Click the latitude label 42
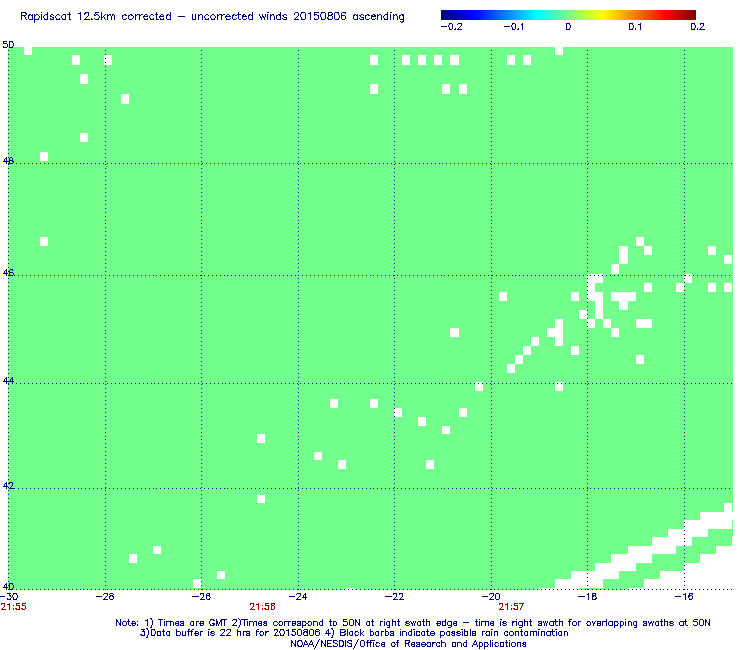The height and width of the screenshot is (650, 740). 8,486
